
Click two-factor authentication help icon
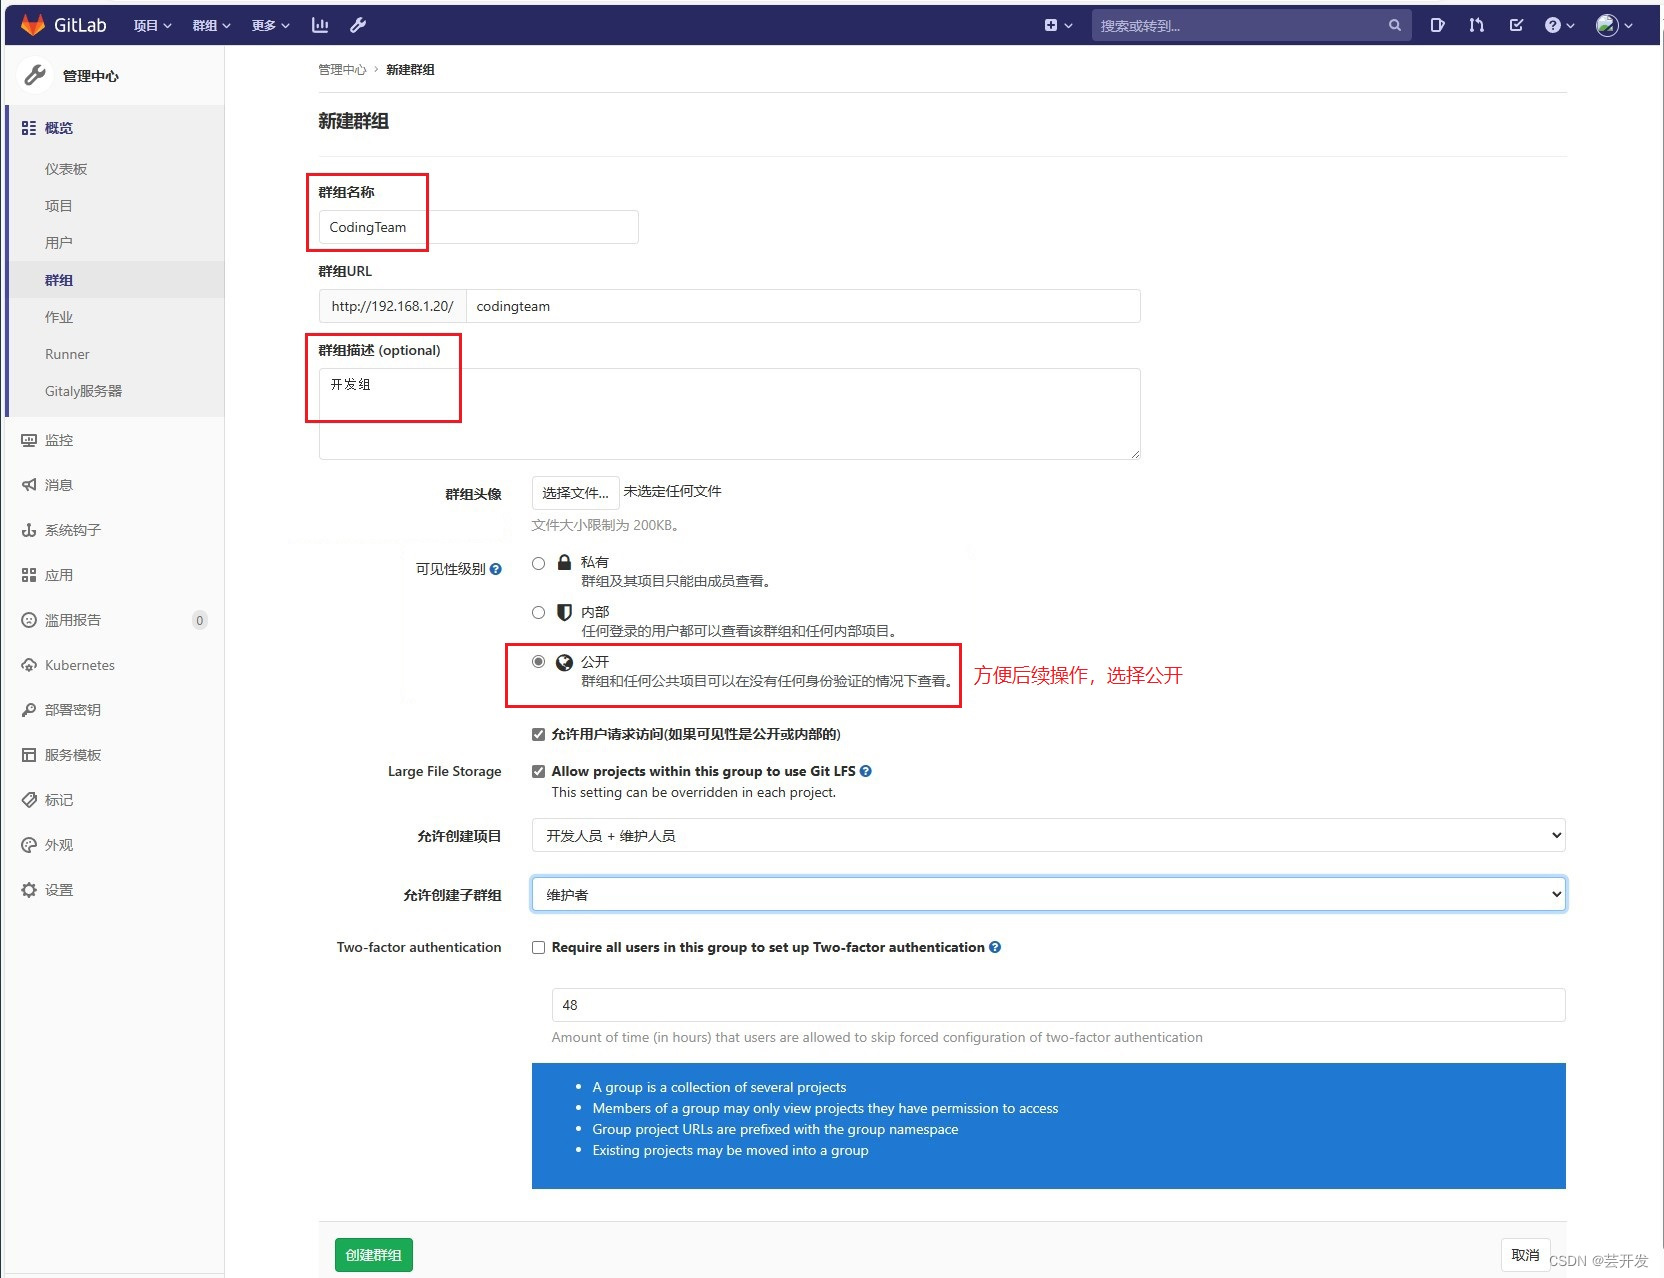995,947
